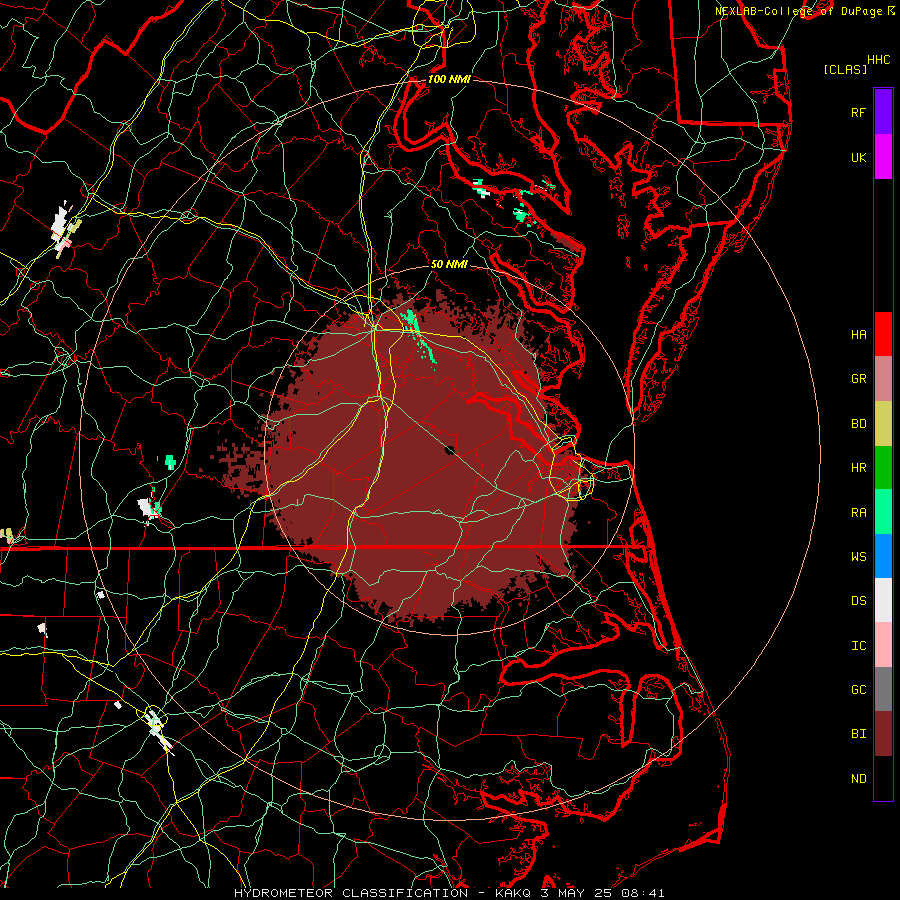Click the RA light green legend swatch
This screenshot has width=900, height=900.
pyautogui.click(x=883, y=512)
